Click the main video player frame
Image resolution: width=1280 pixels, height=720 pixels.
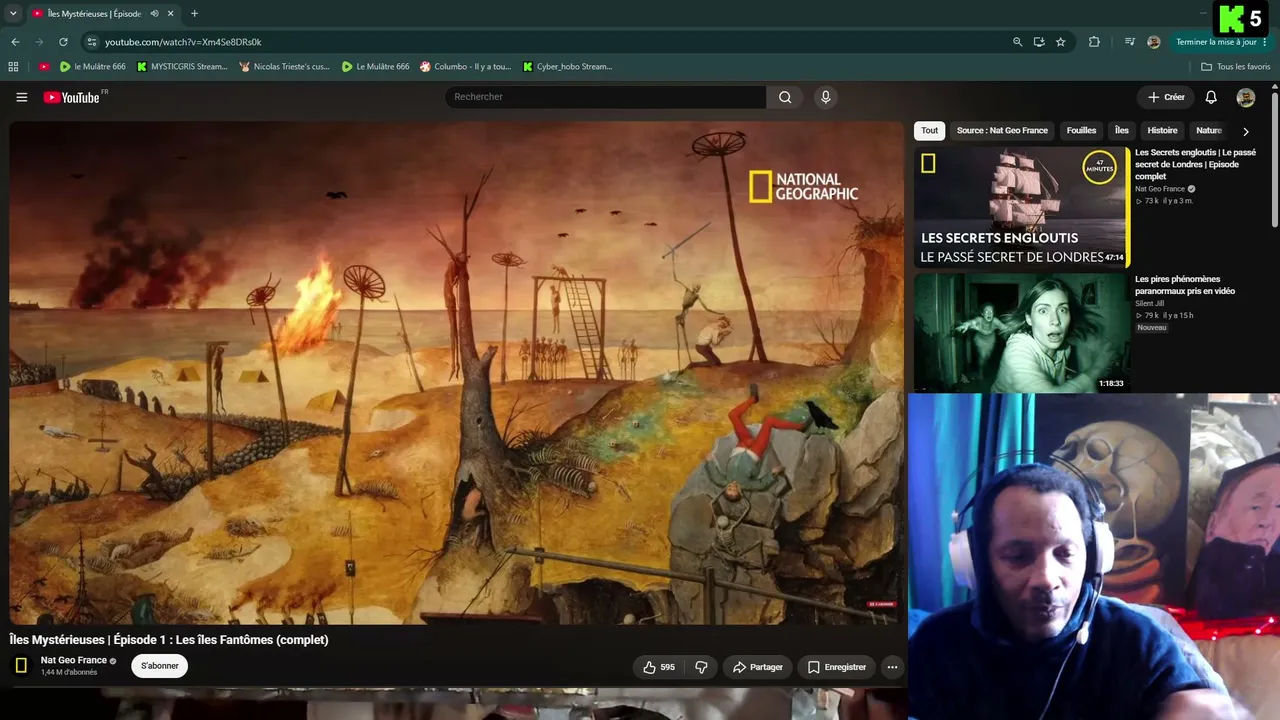[457, 373]
